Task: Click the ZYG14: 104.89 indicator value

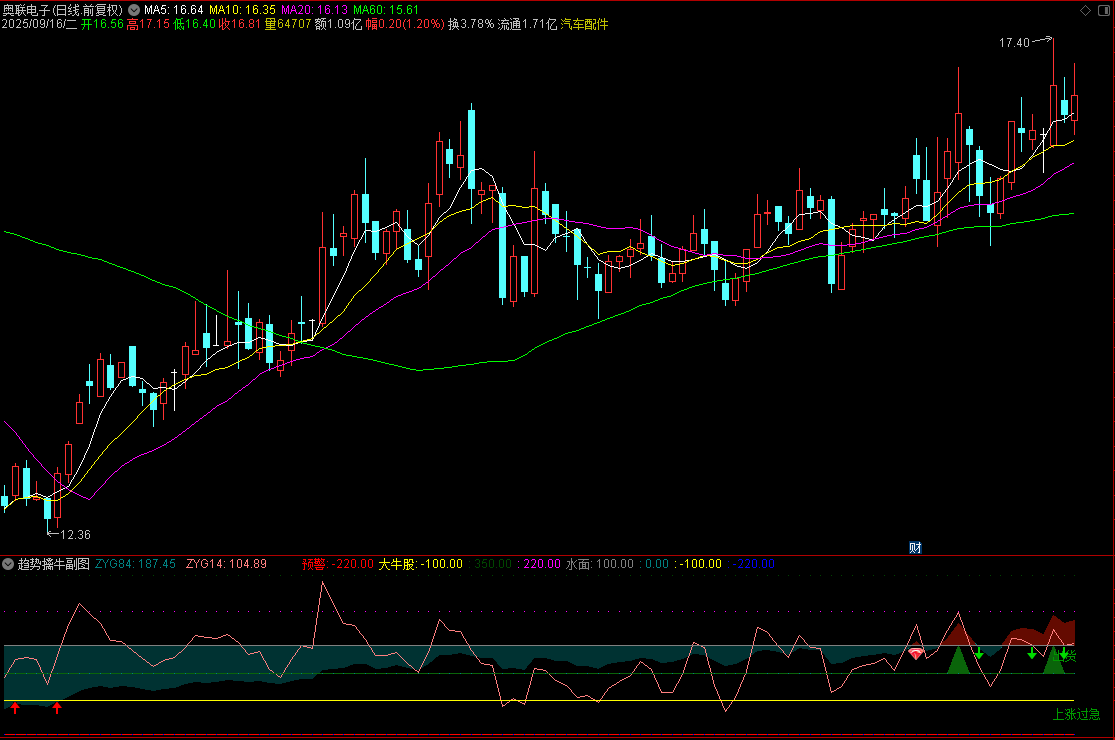Action: pyautogui.click(x=226, y=564)
